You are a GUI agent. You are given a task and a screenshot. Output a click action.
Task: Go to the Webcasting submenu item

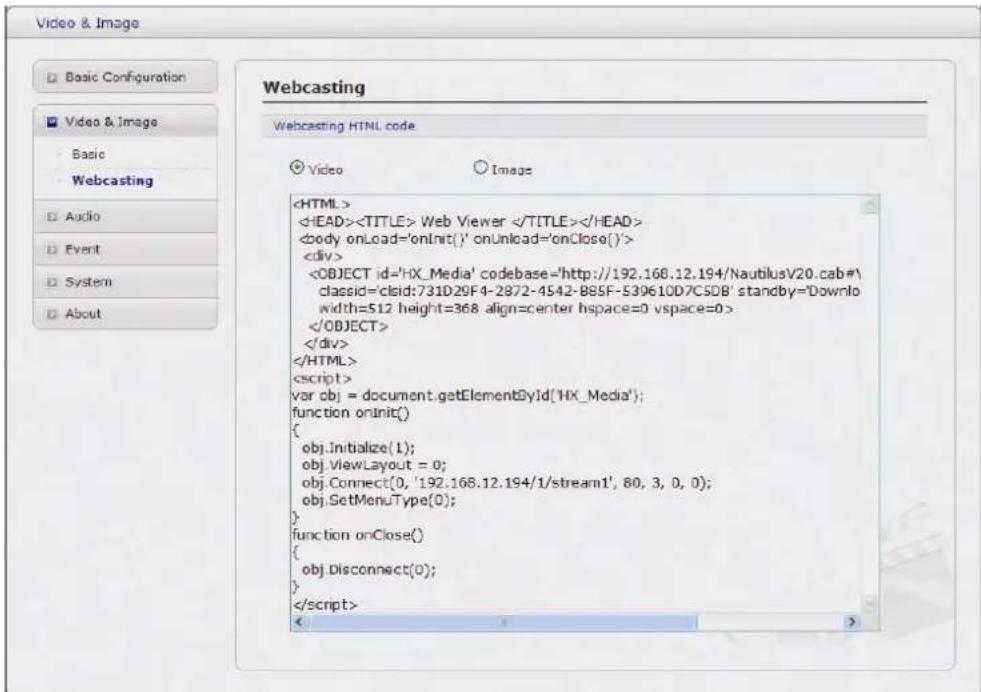tap(113, 180)
